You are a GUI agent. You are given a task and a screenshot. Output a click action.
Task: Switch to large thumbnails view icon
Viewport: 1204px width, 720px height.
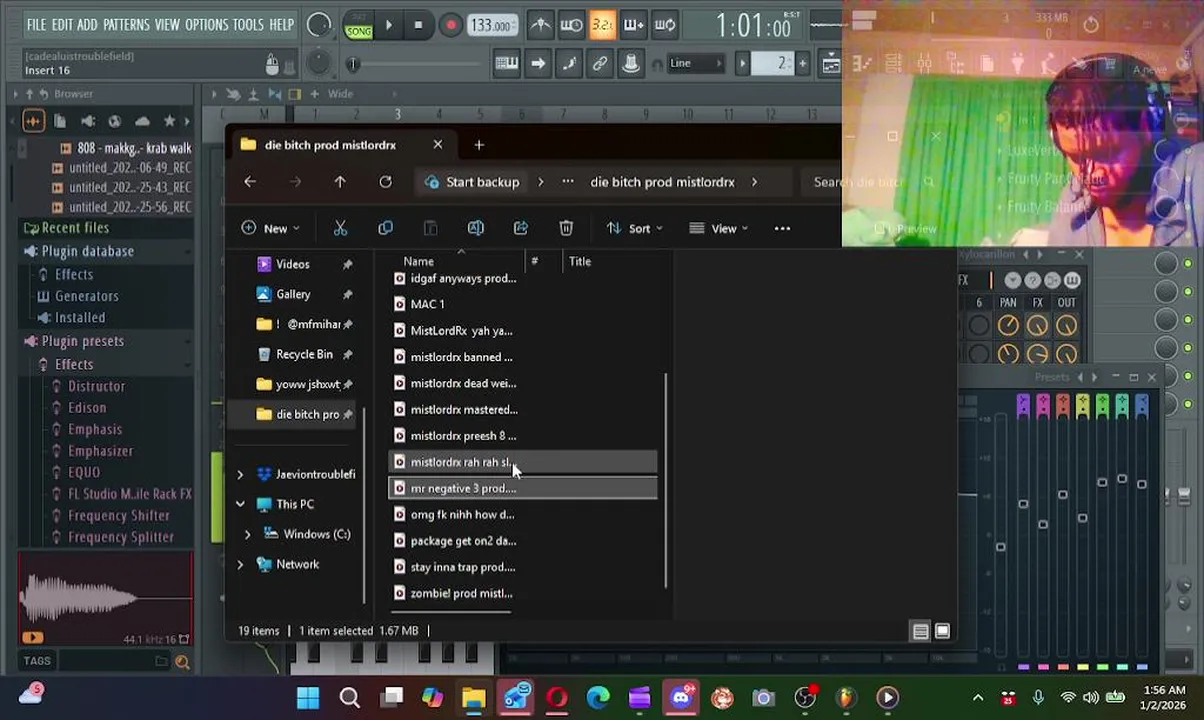(942, 631)
